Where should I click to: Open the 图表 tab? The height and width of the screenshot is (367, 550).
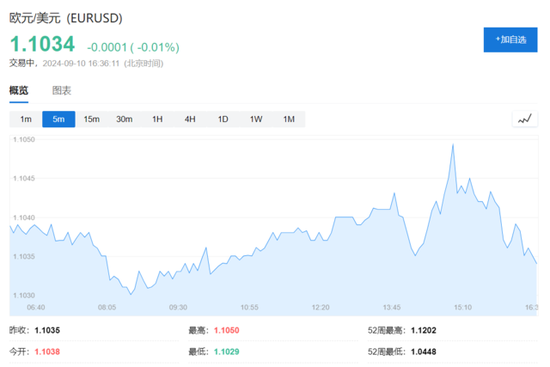click(62, 91)
